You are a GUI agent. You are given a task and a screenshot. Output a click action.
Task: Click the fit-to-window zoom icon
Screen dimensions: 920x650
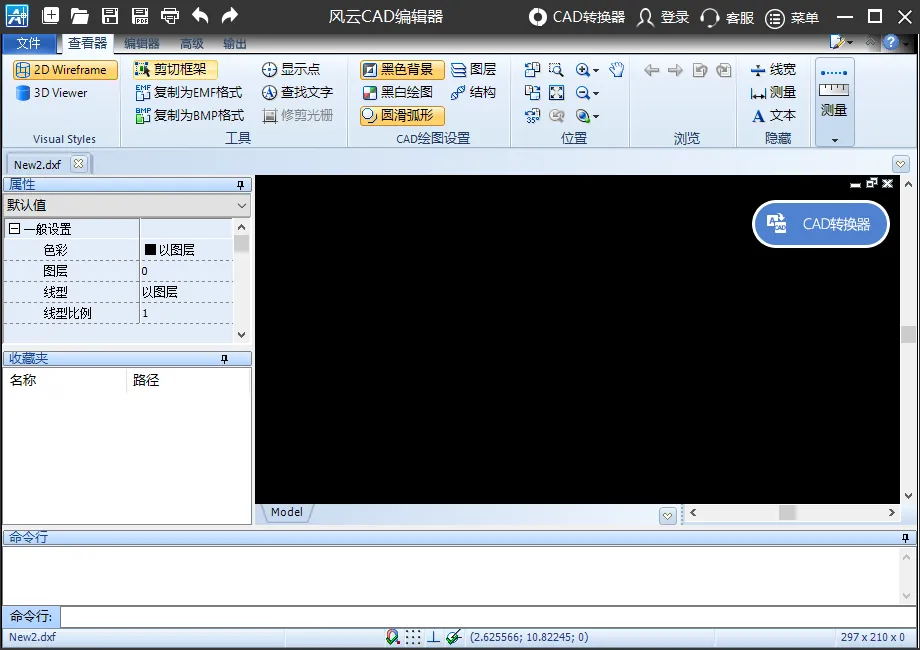tap(556, 93)
